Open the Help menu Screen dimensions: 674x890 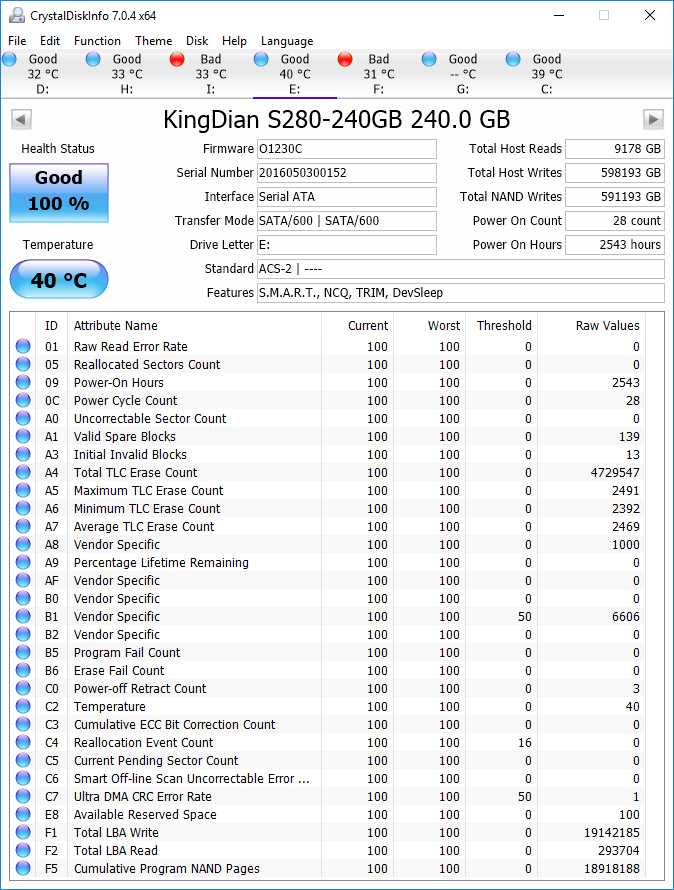234,41
